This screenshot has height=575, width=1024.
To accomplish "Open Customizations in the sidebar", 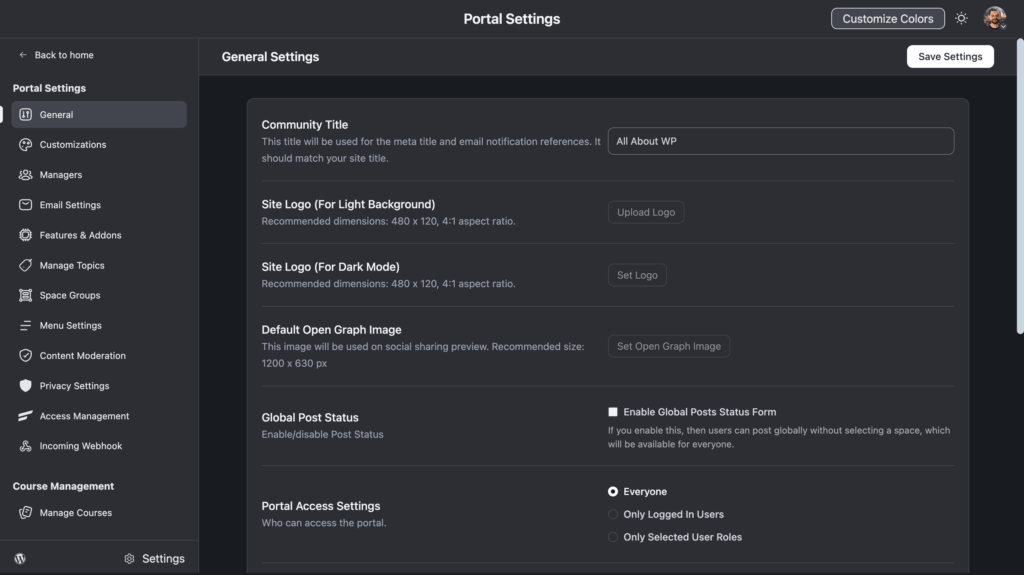I will pos(99,144).
